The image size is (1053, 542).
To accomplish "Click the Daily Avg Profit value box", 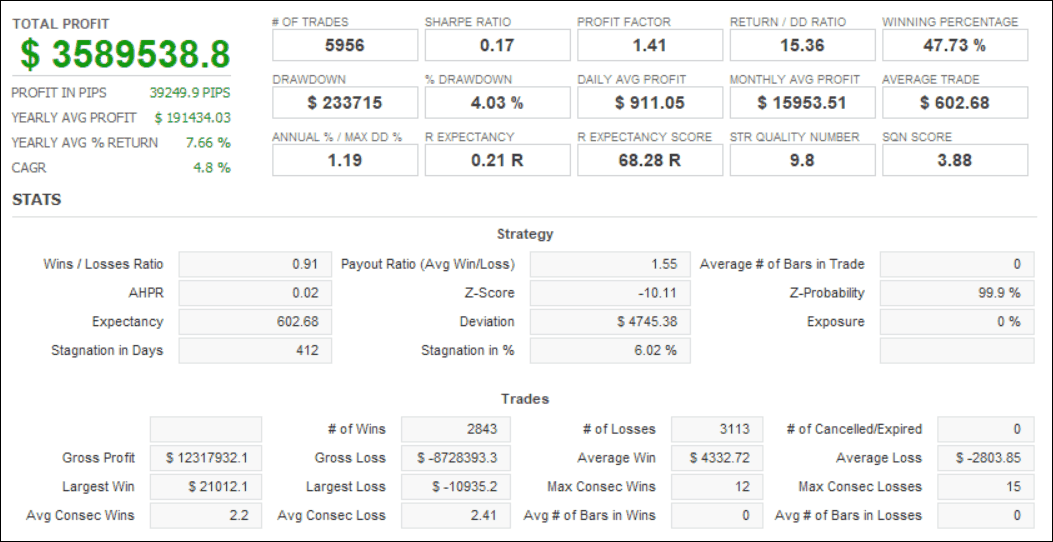I will click(650, 102).
